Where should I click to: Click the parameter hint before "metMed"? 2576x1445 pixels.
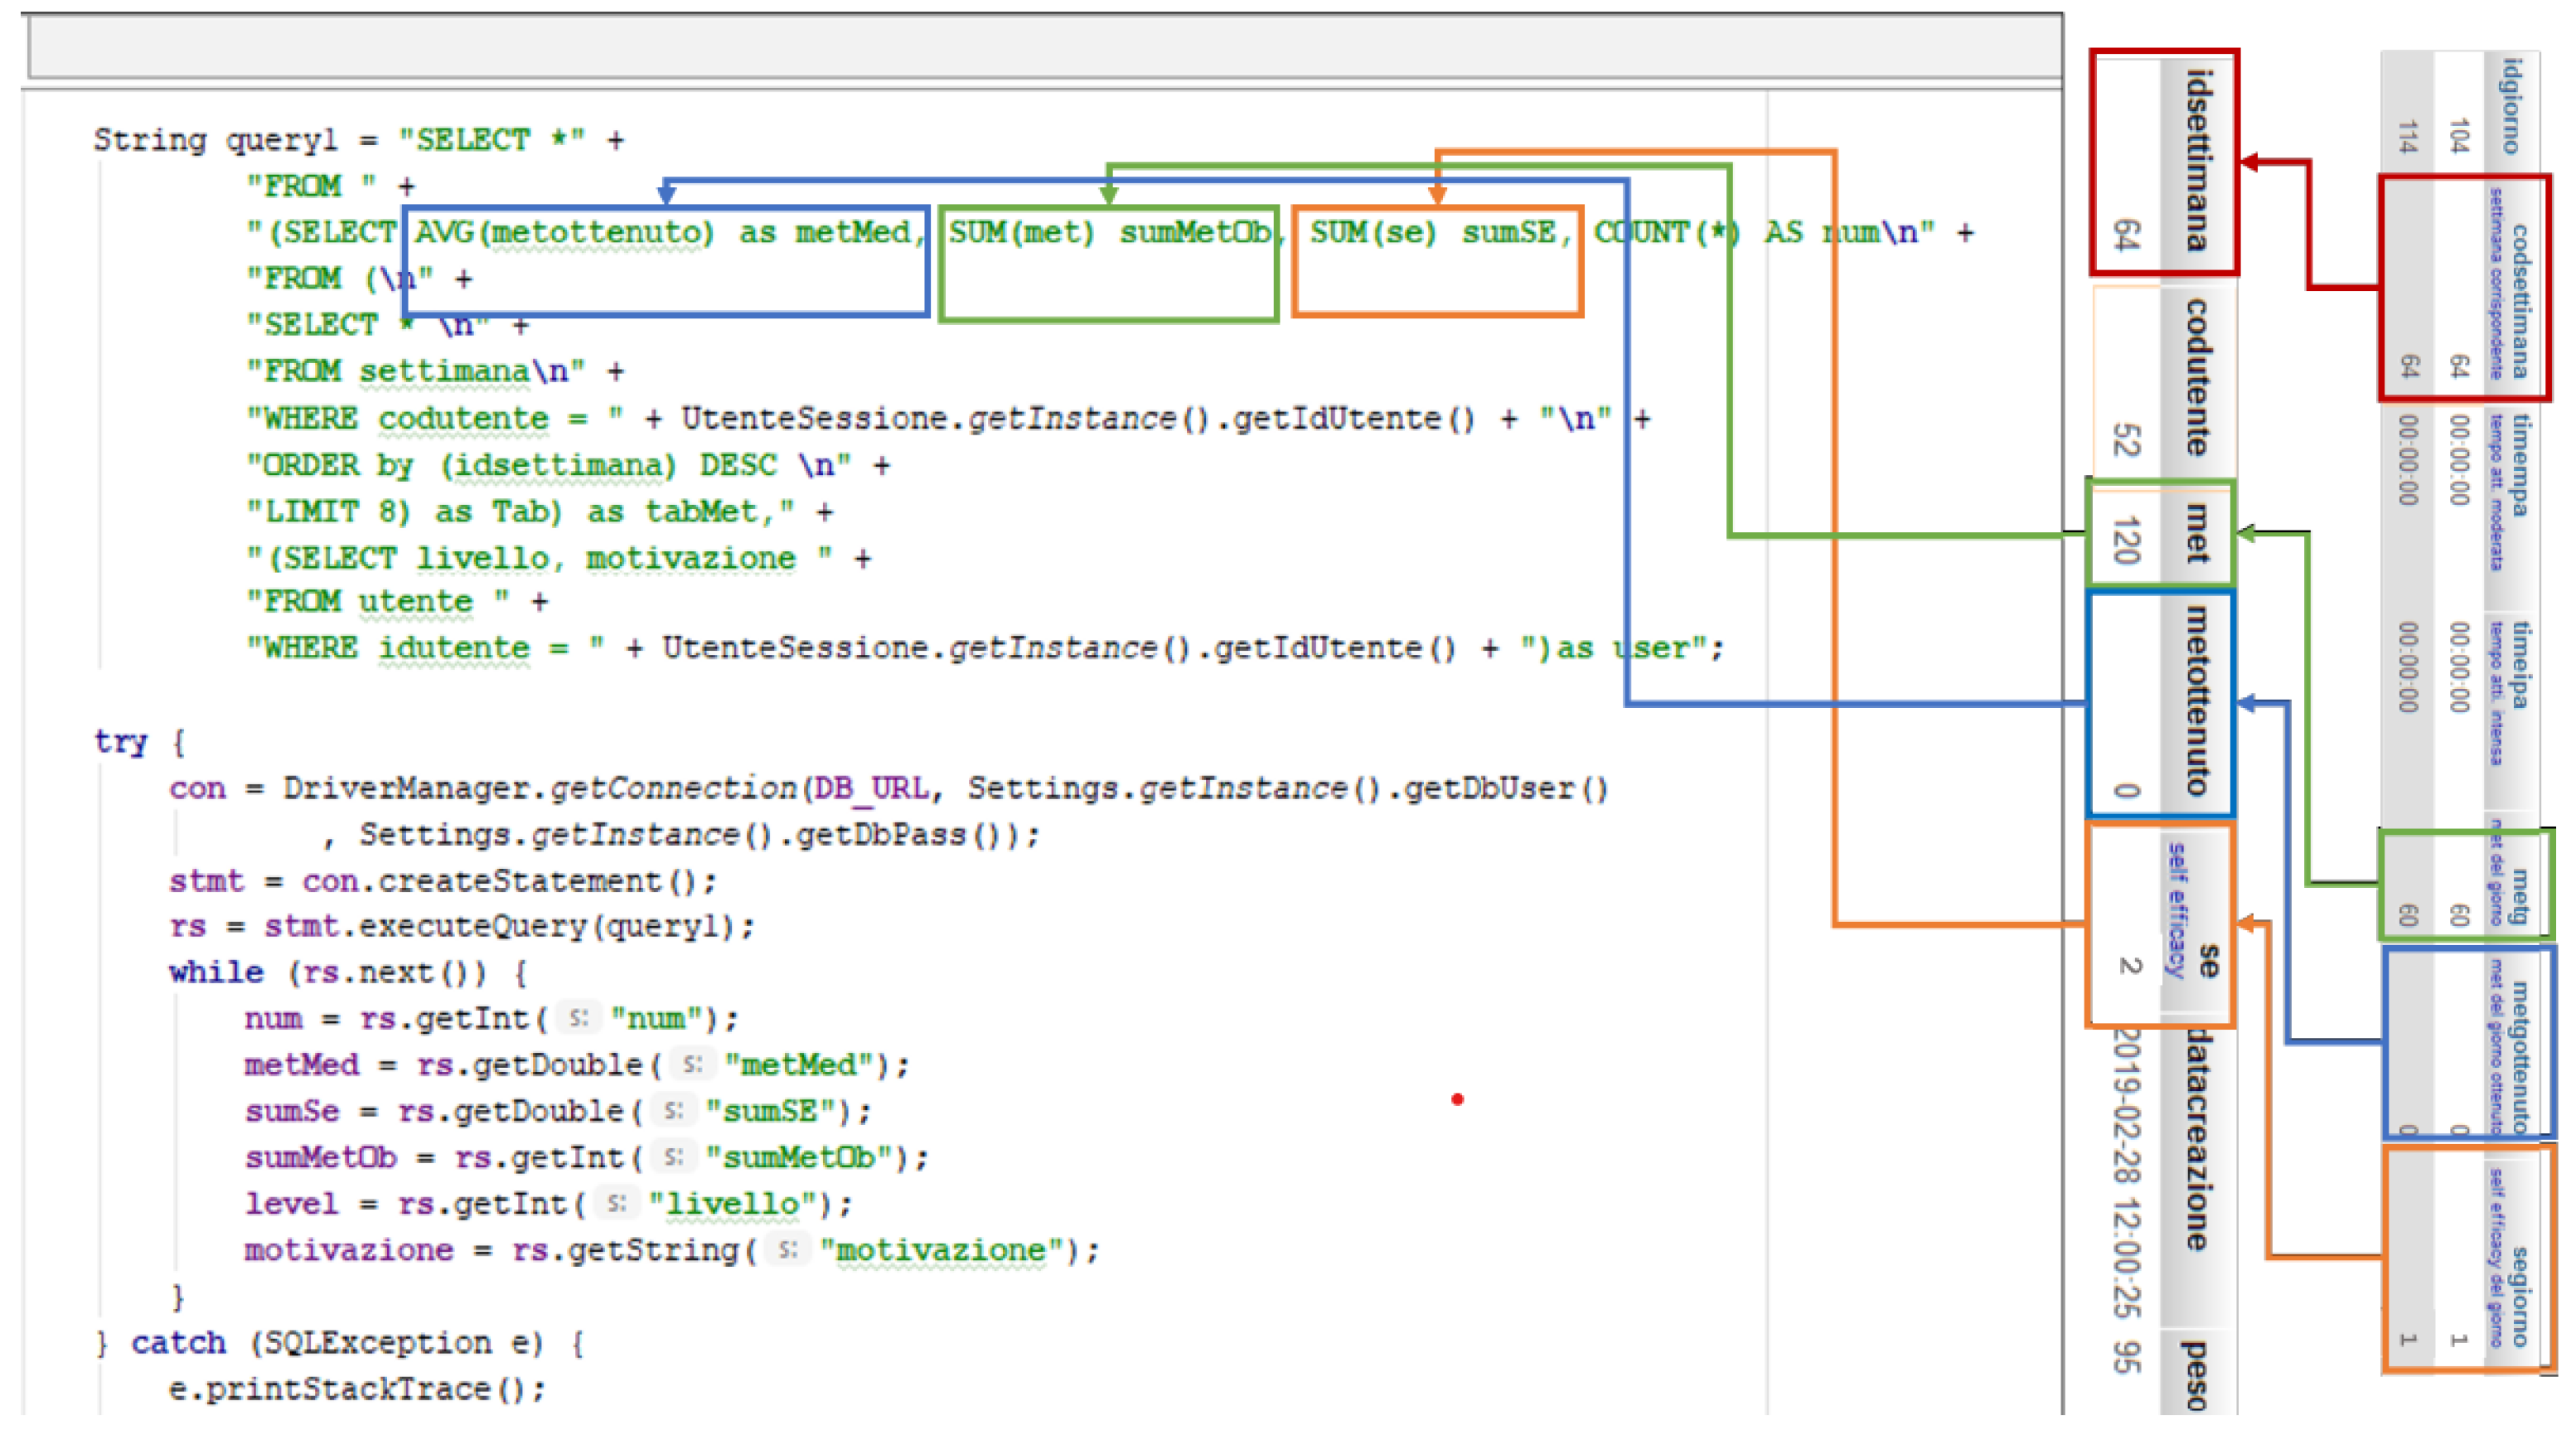coord(692,1064)
